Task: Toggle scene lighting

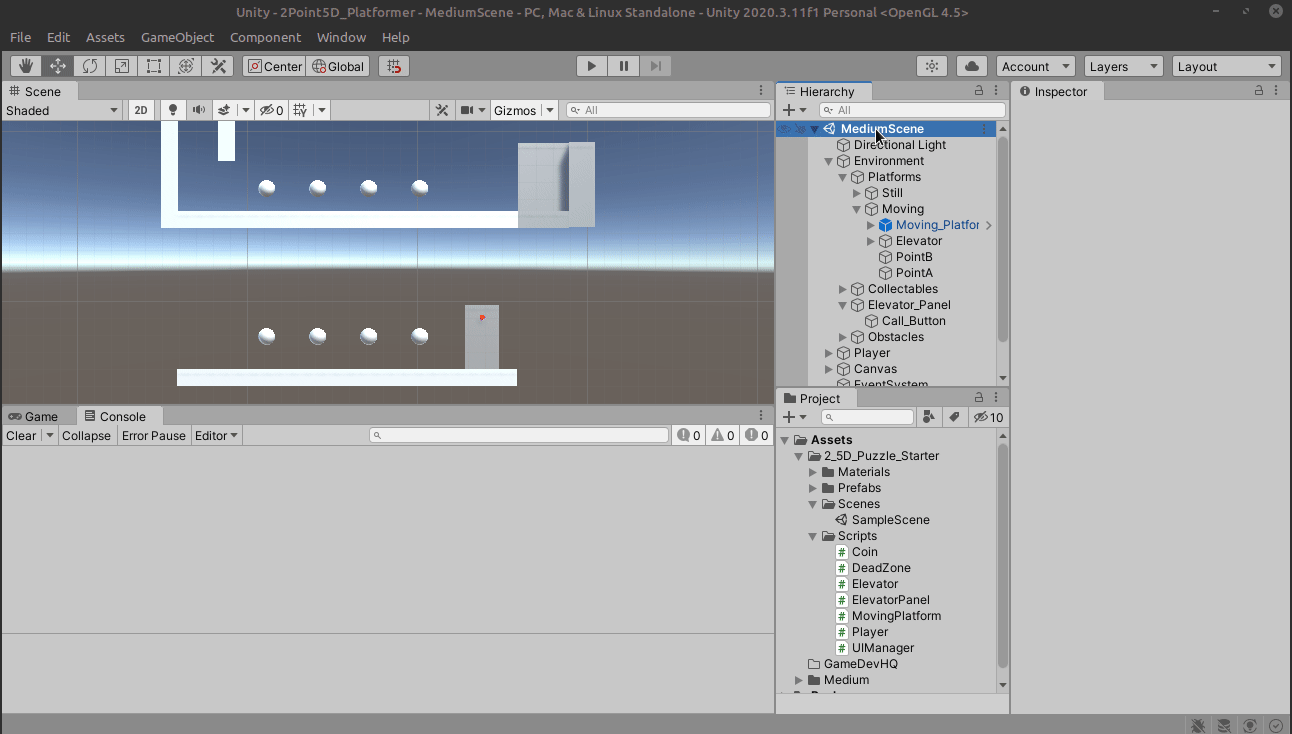Action: tap(173, 110)
